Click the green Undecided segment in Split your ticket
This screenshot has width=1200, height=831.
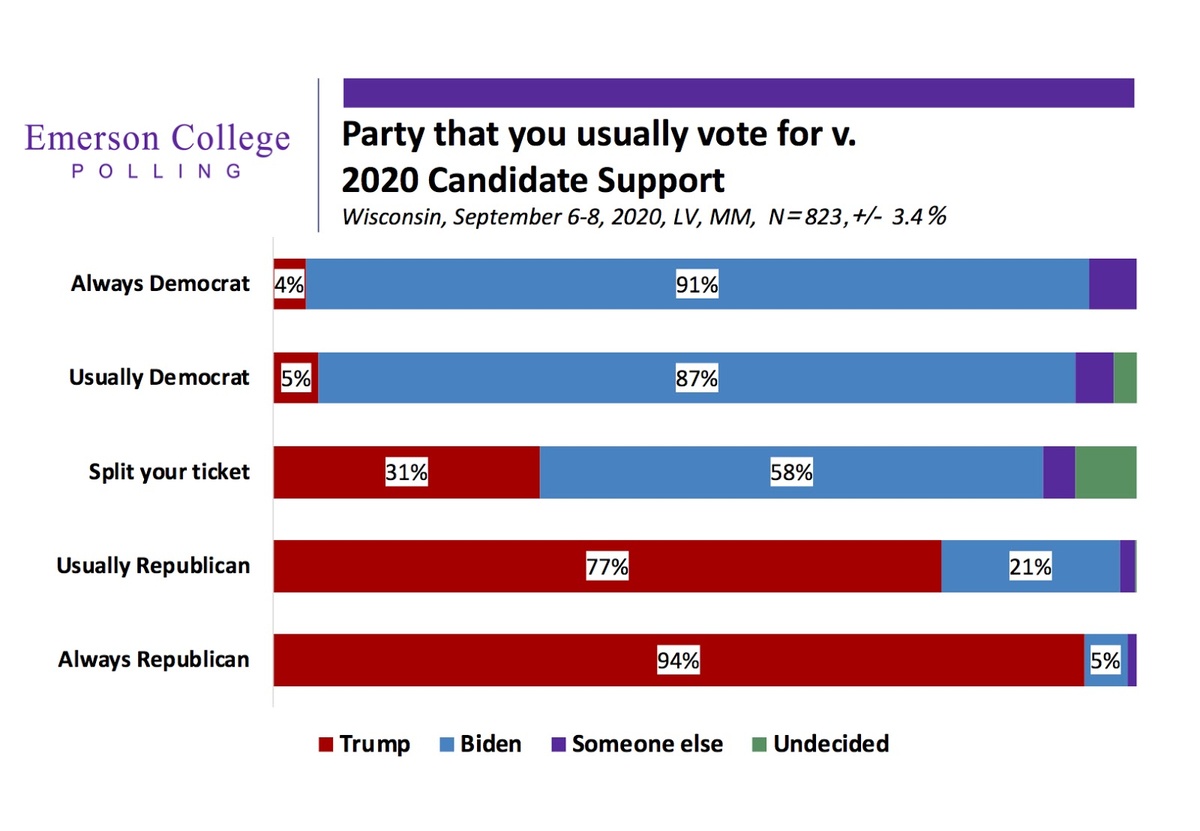coord(1106,472)
